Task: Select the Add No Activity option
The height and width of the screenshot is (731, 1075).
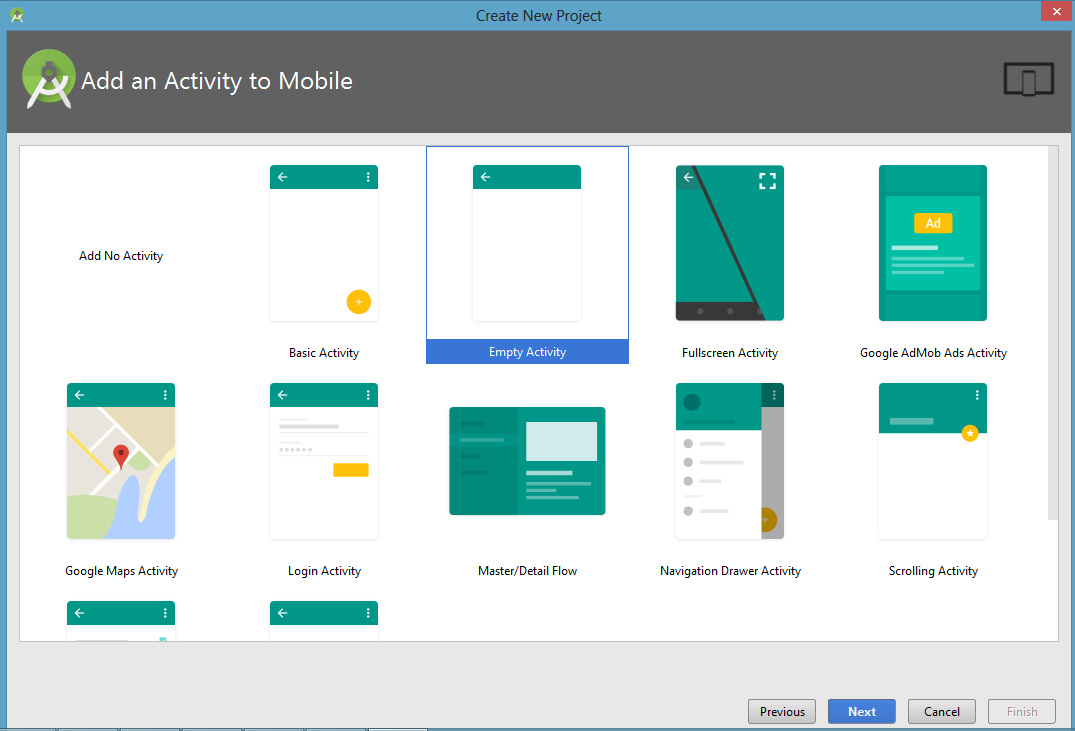Action: (x=121, y=256)
